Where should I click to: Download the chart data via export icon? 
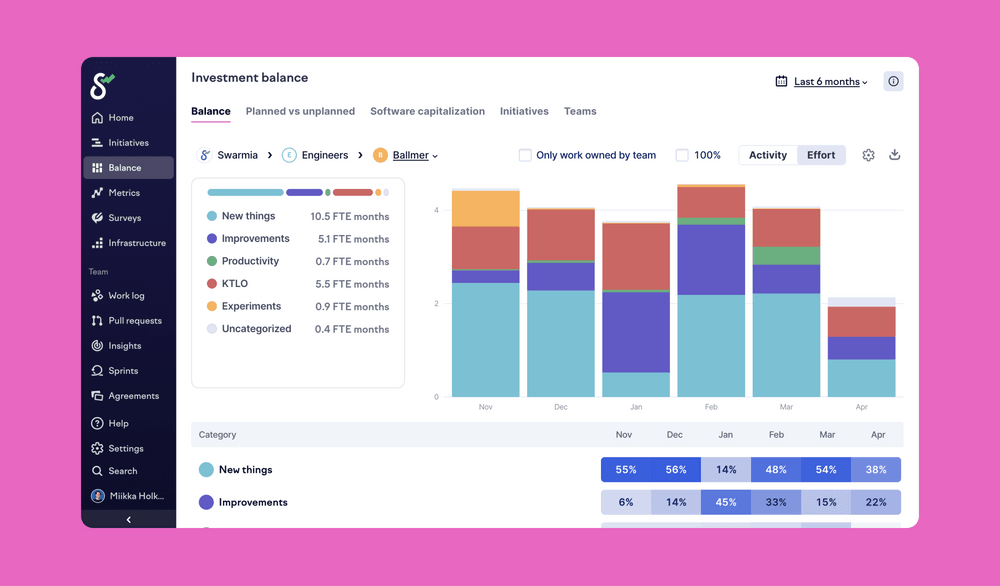coord(895,155)
